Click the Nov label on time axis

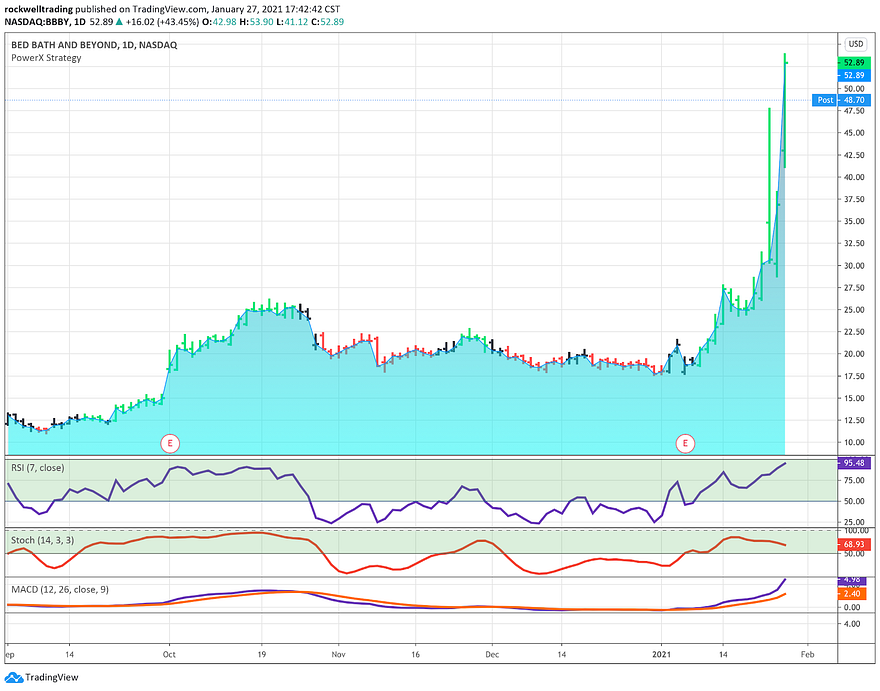[x=338, y=655]
